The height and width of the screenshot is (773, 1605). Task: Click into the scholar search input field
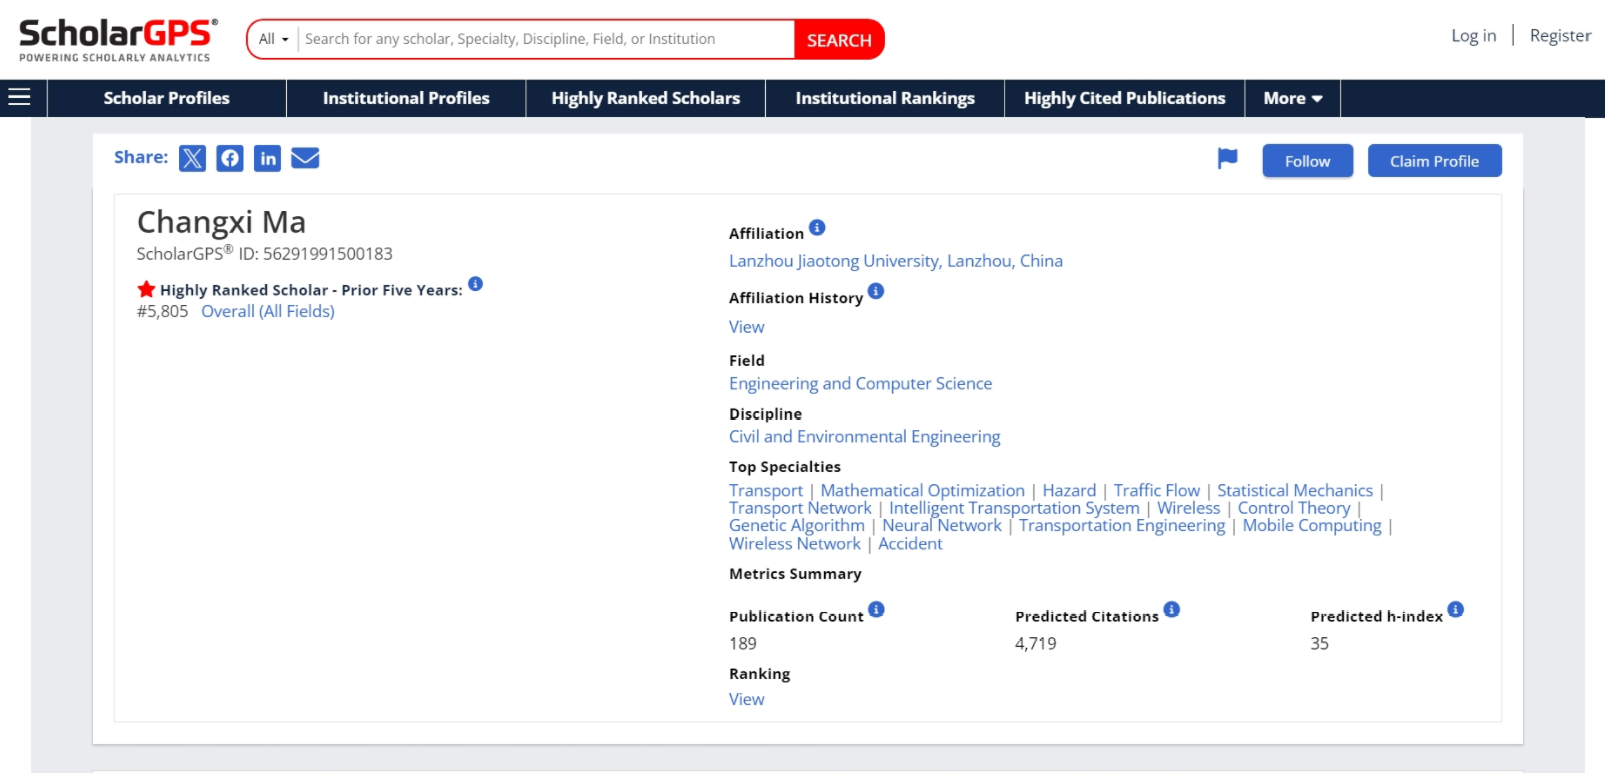pos(545,39)
